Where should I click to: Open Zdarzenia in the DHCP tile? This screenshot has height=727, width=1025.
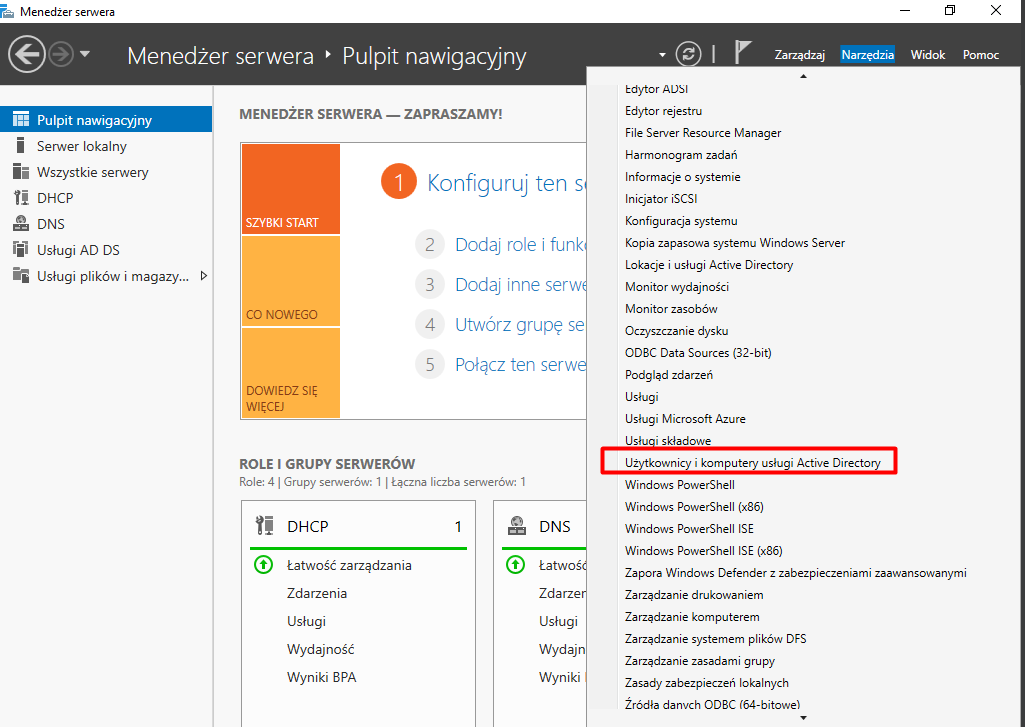tap(317, 593)
